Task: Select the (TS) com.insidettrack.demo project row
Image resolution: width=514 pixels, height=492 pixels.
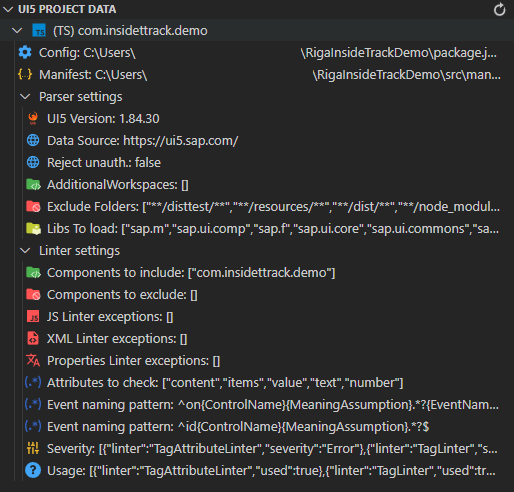Action: (x=257, y=31)
